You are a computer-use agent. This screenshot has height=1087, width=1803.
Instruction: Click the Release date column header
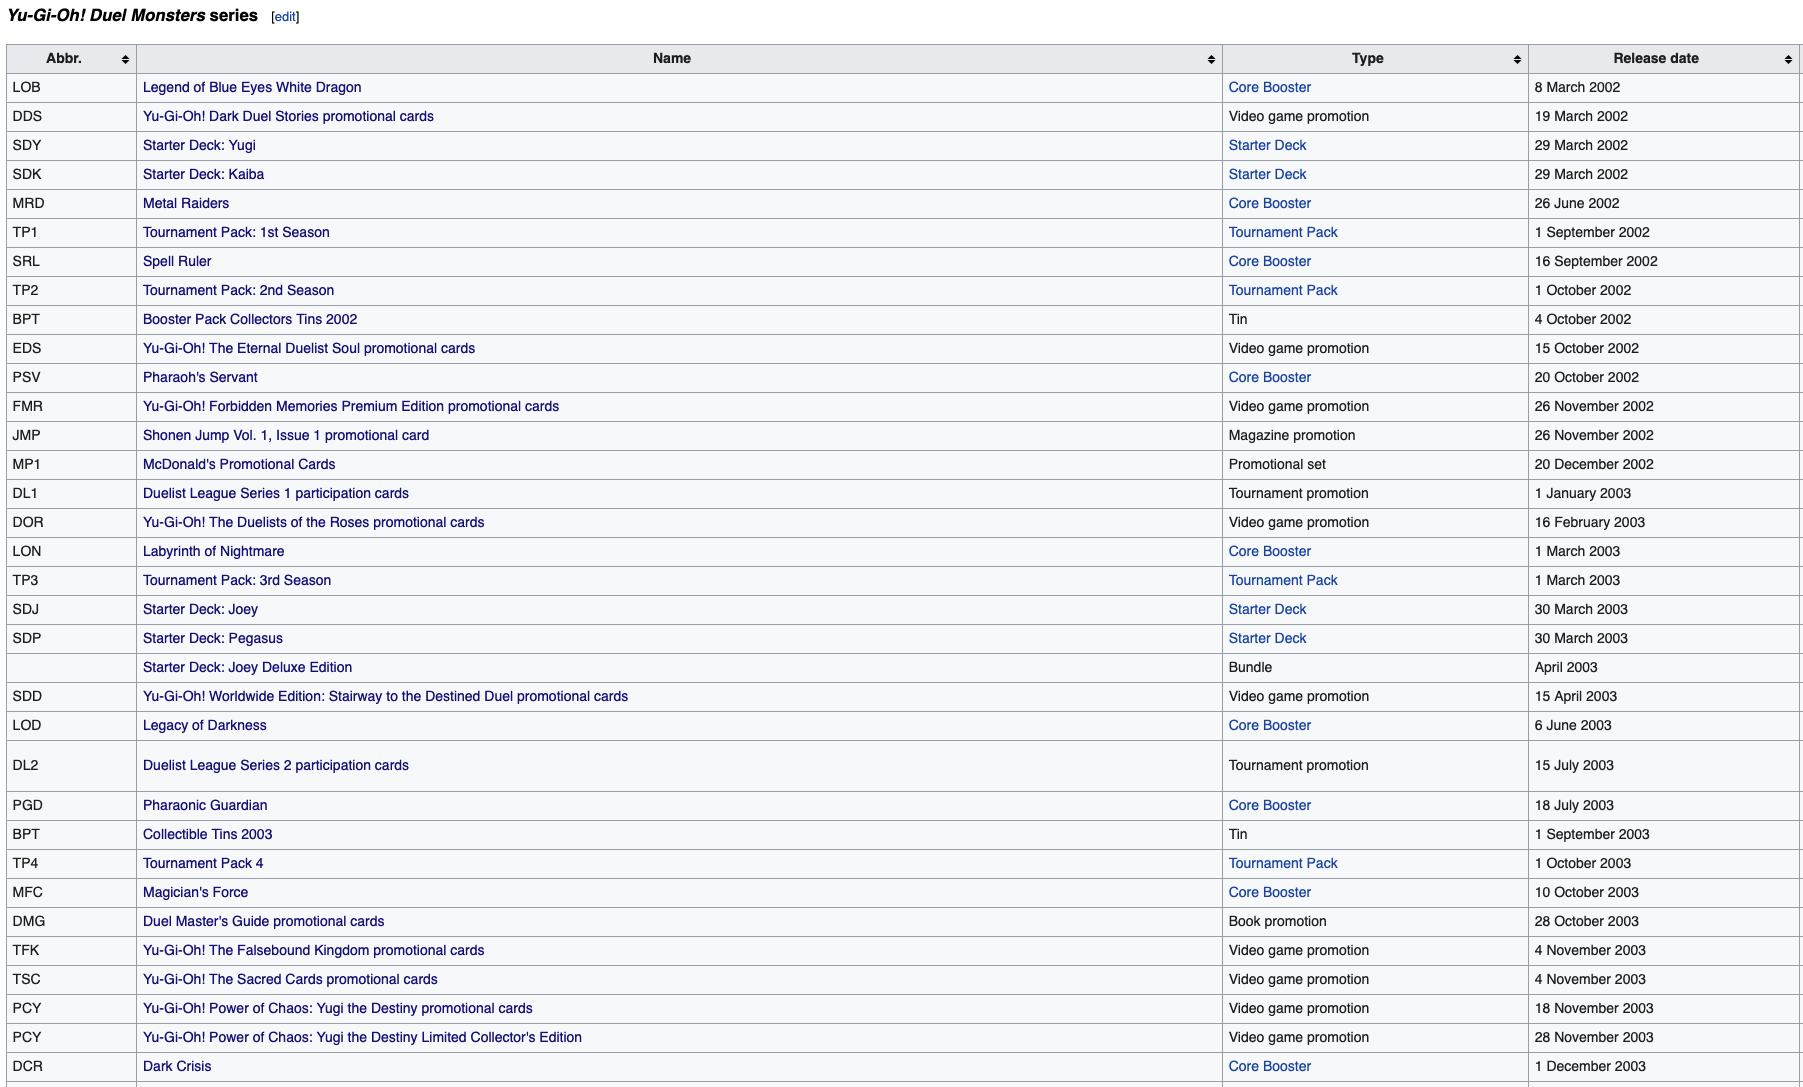point(1663,59)
